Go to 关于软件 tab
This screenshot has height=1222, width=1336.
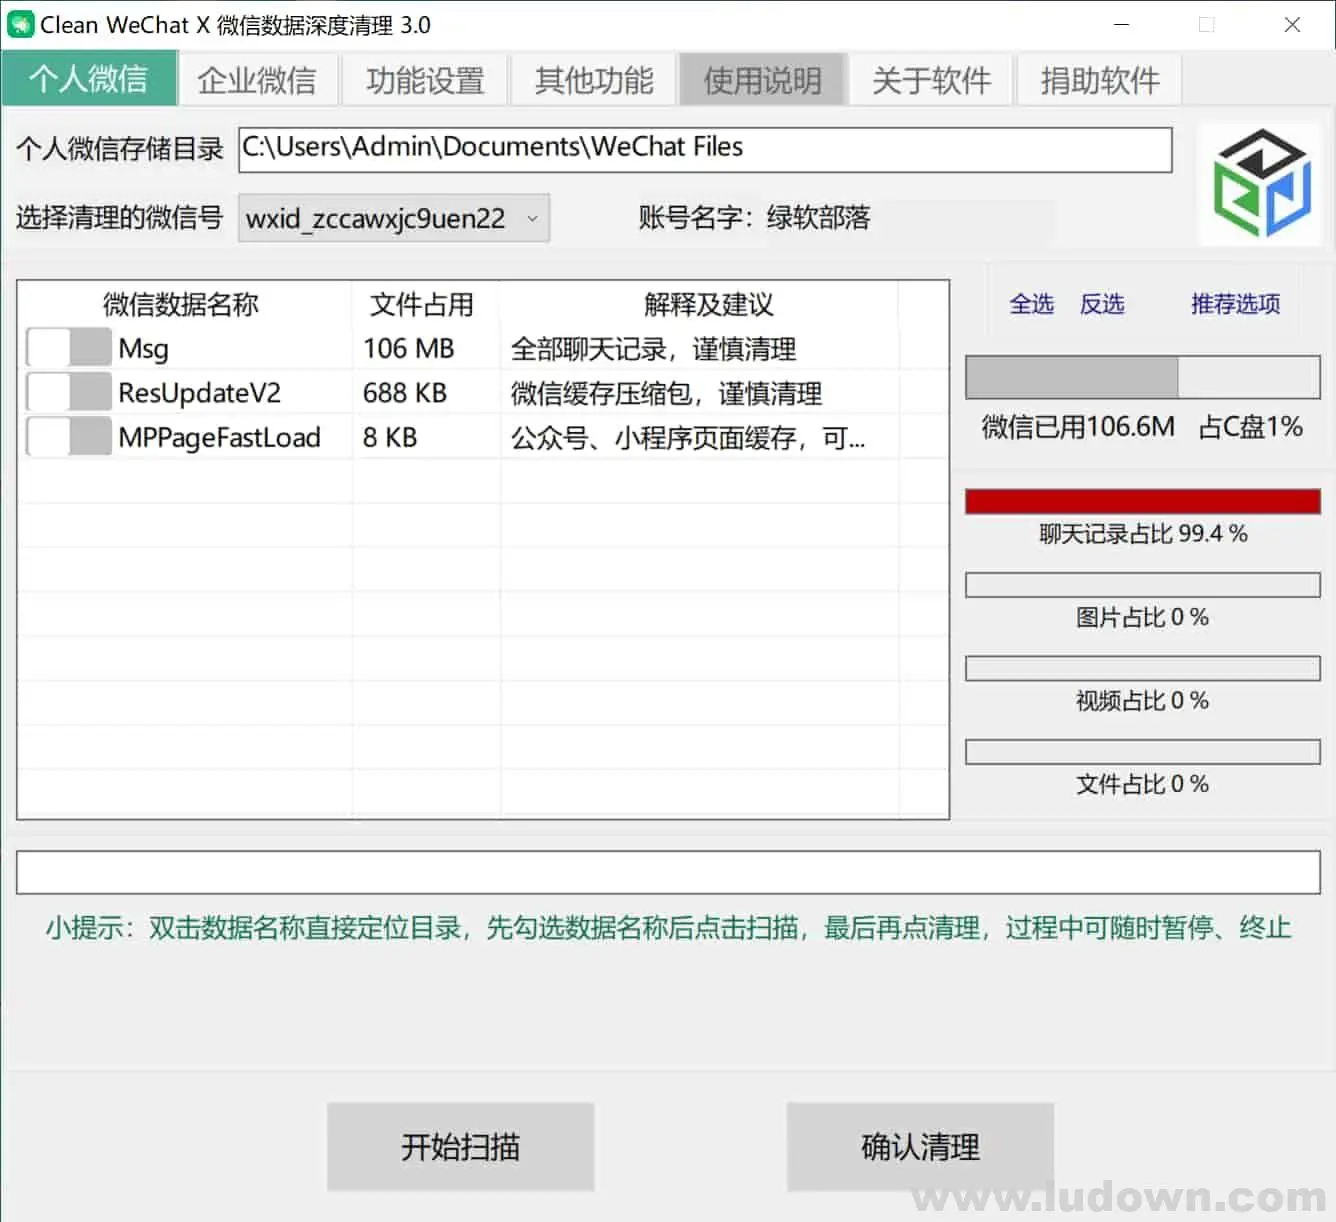click(931, 80)
